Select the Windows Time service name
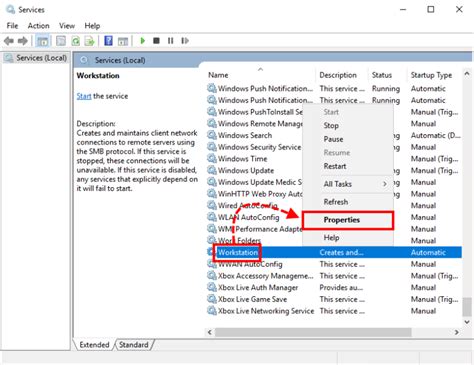474x365 pixels. (243, 159)
